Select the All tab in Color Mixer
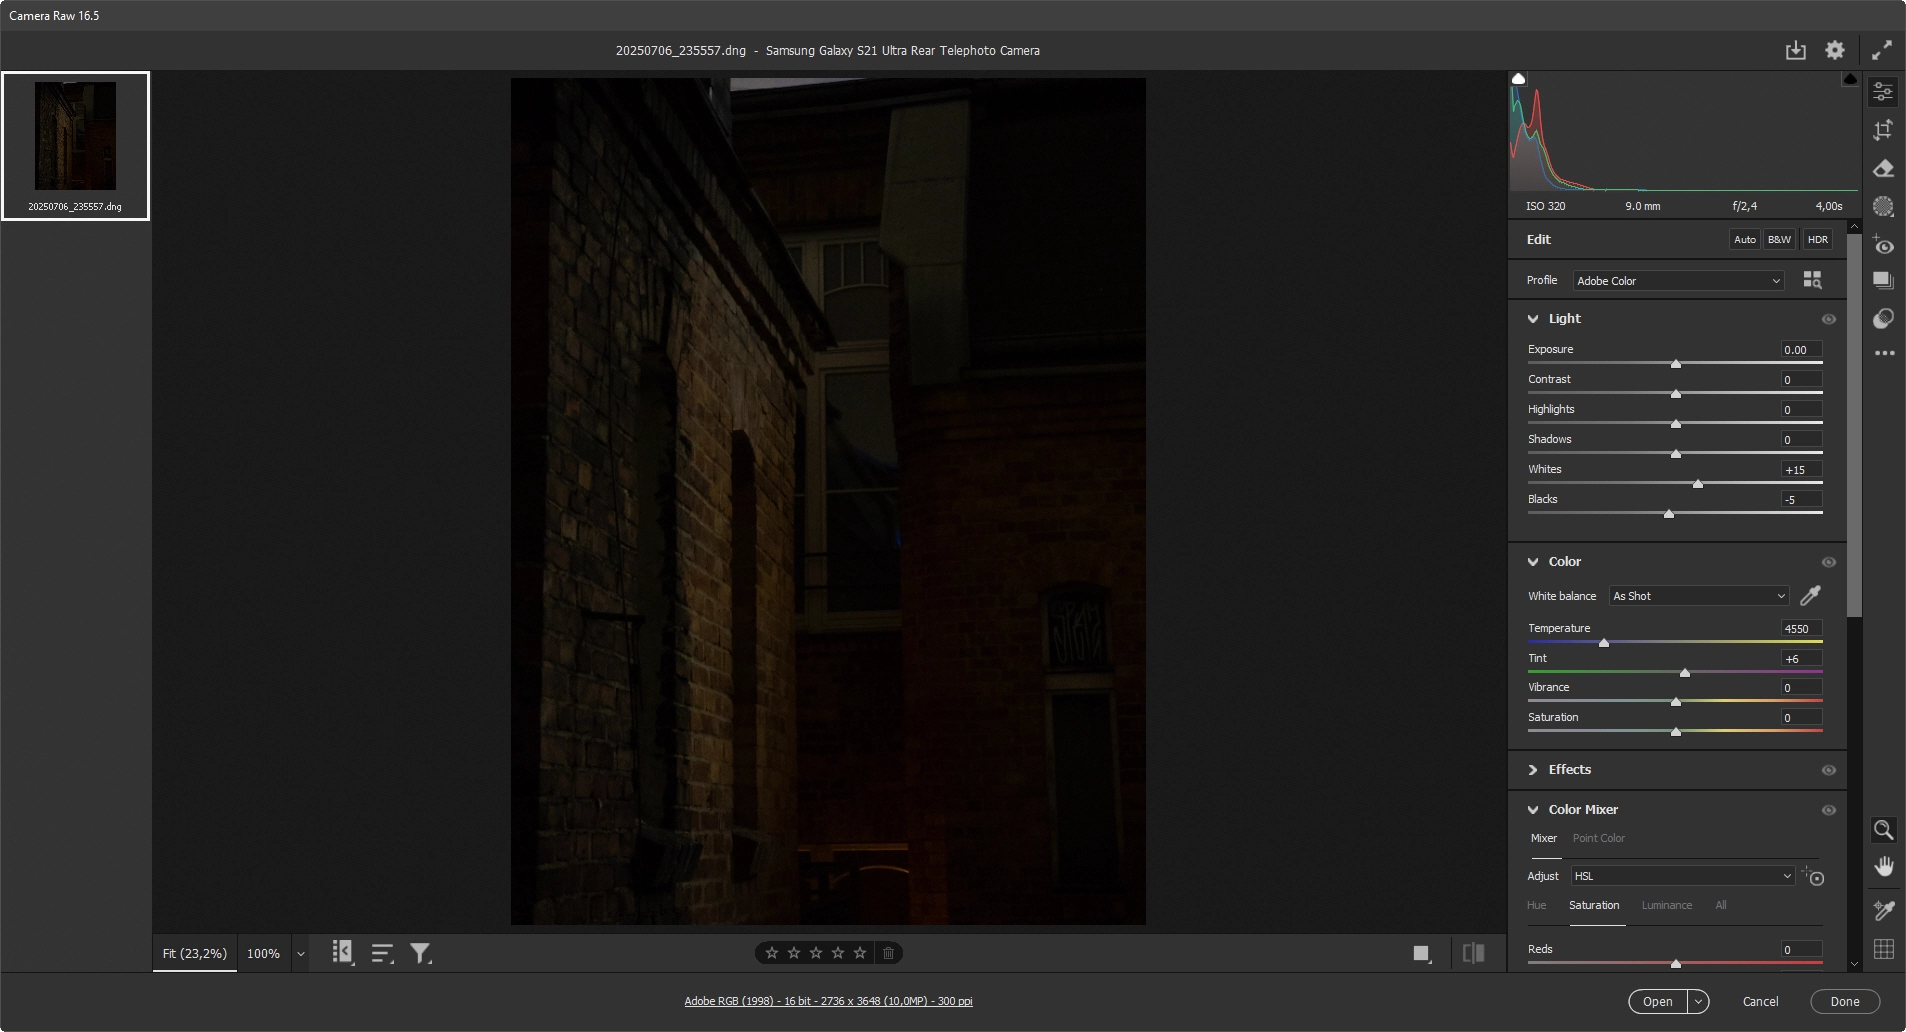Image resolution: width=1906 pixels, height=1032 pixels. (x=1720, y=905)
